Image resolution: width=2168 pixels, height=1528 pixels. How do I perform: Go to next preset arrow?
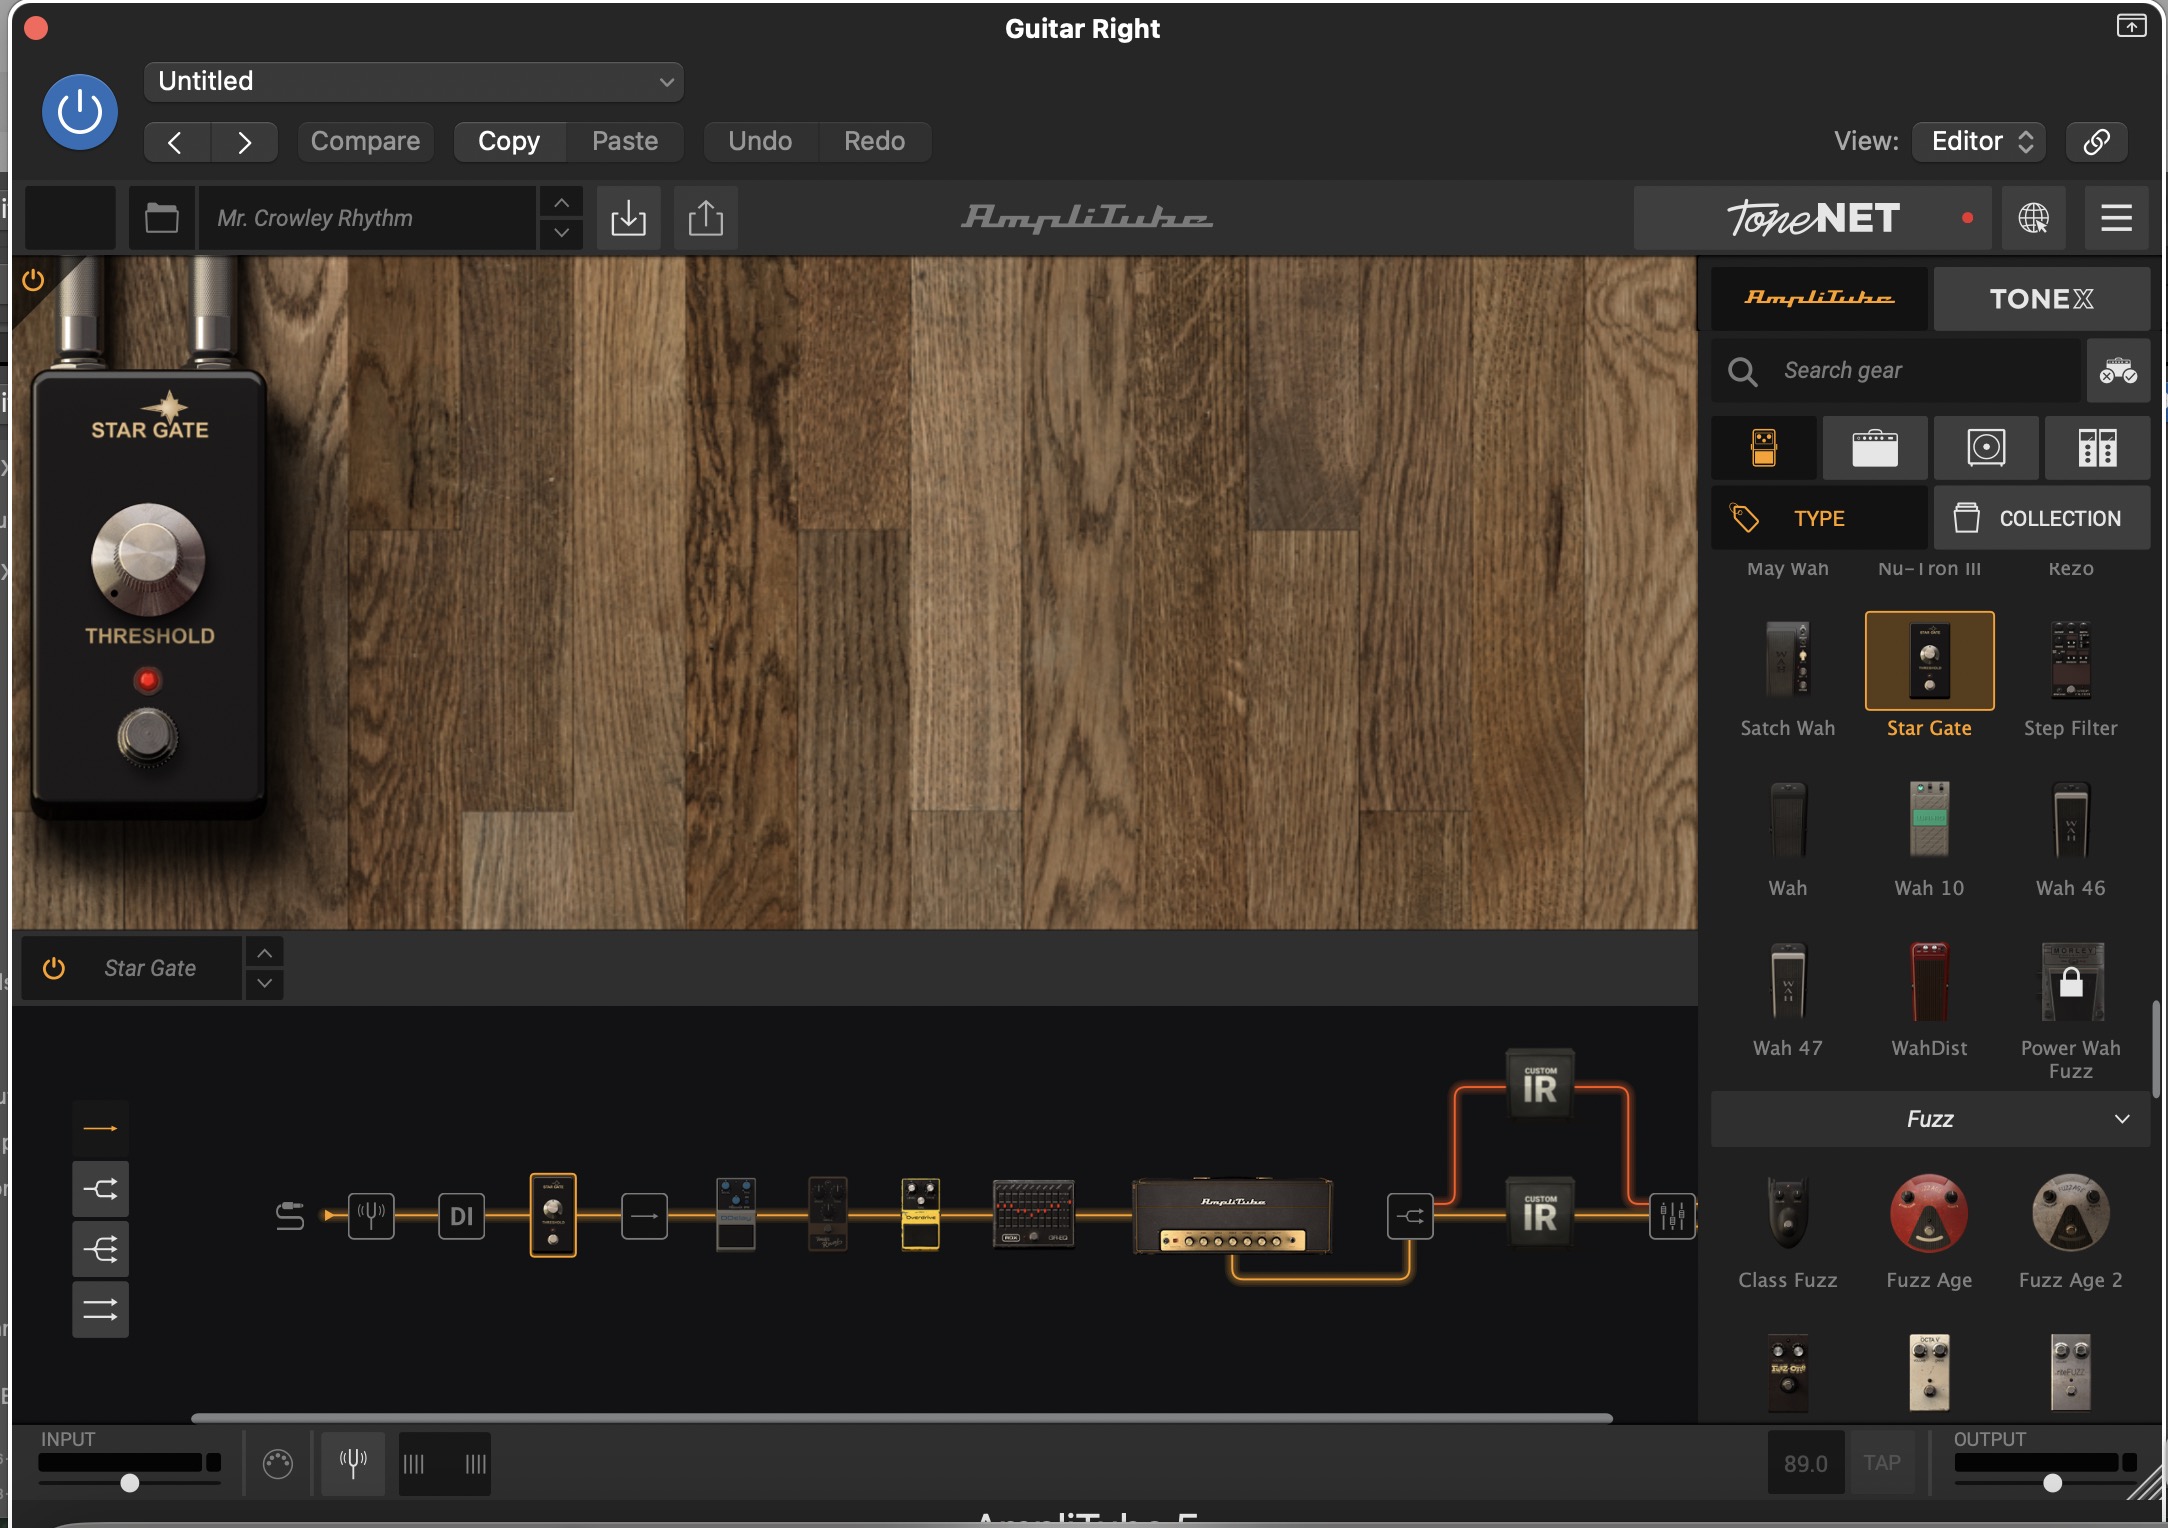point(244,142)
